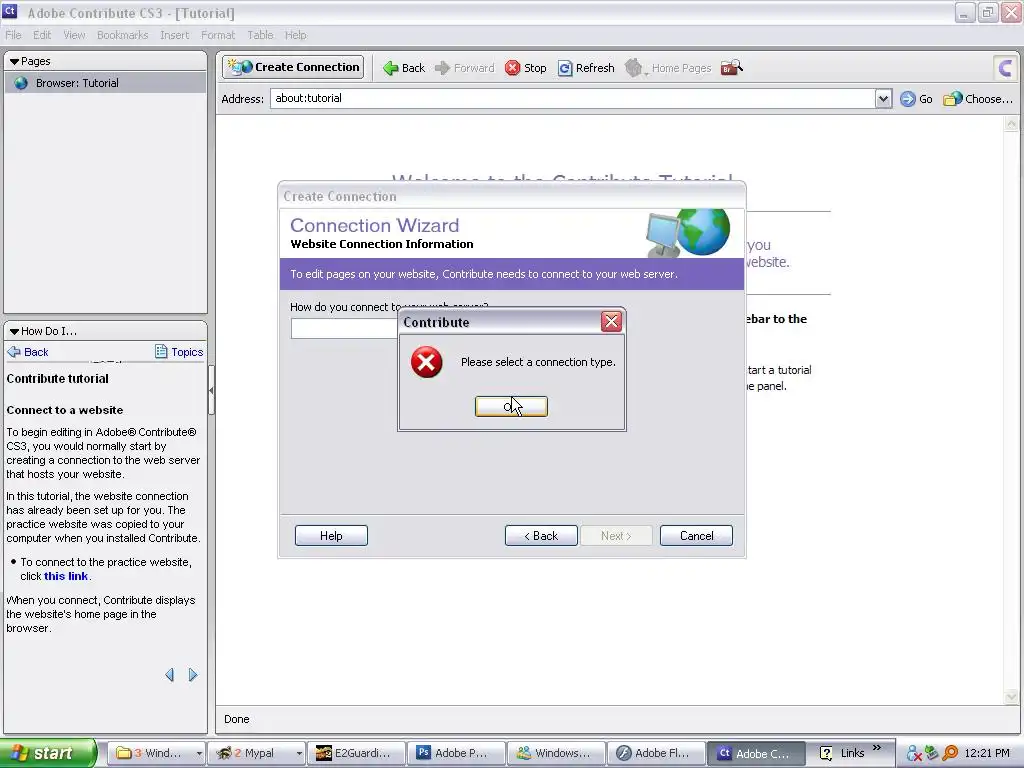Screen dimensions: 1024x768
Task: Click the Windows Start button
Action: pyautogui.click(x=48, y=753)
